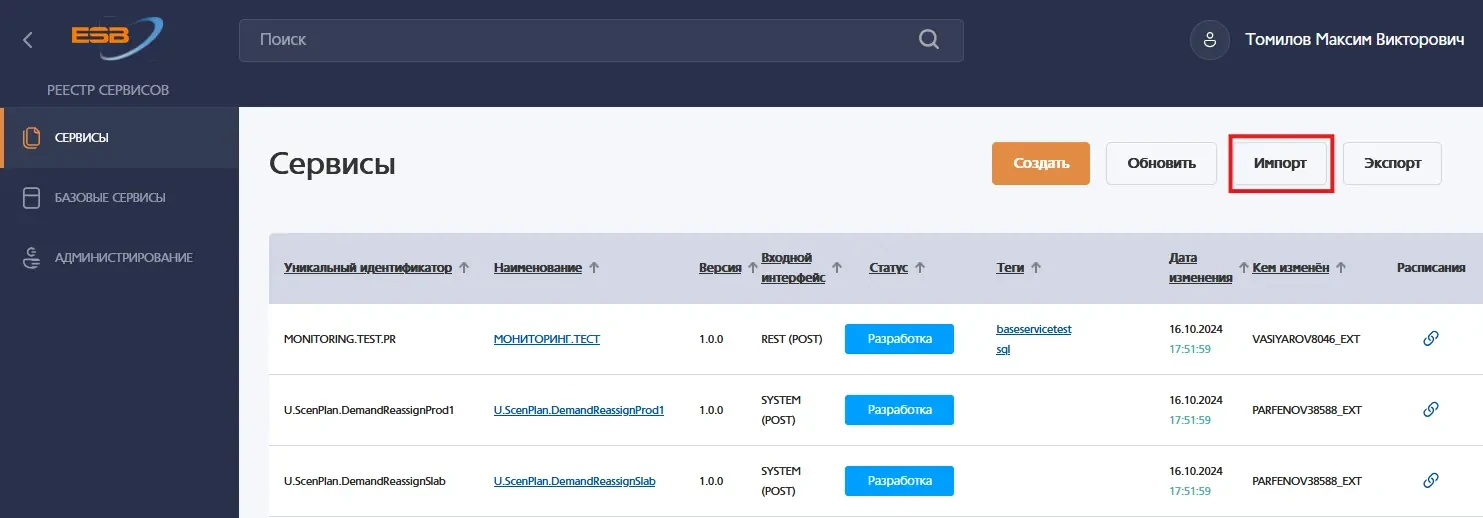Open the Базовые сервисы section
1483x518 pixels.
pos(120,197)
